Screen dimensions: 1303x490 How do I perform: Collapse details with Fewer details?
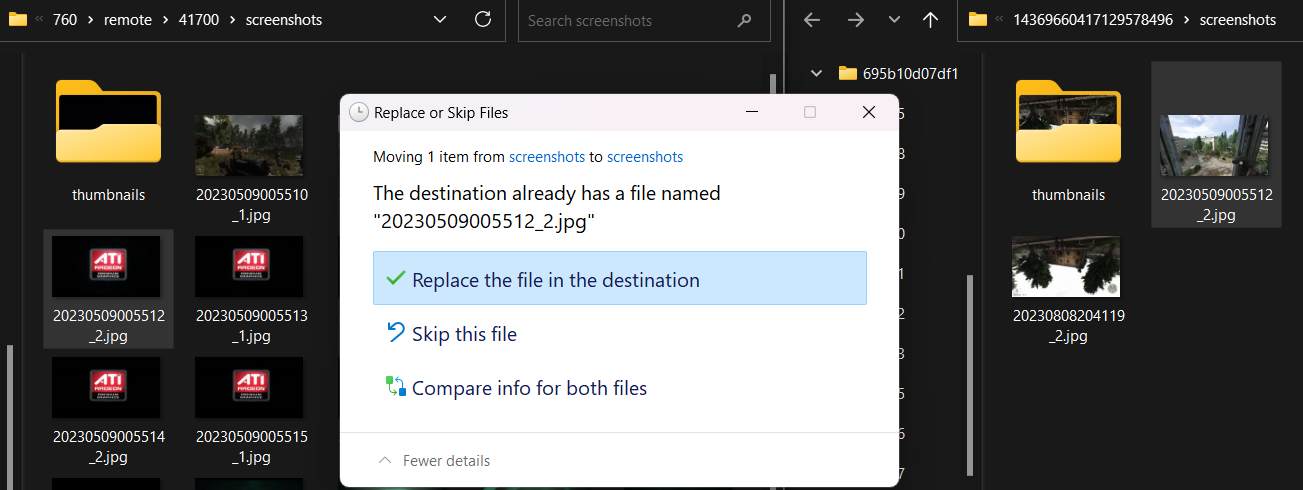pyautogui.click(x=434, y=461)
